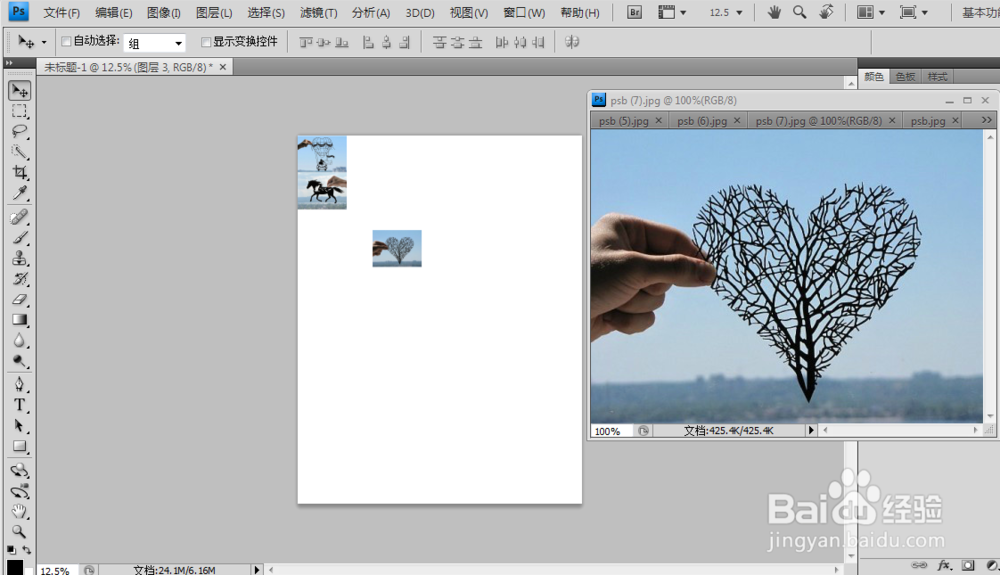The width and height of the screenshot is (1000, 575).
Task: Switch to the 色板 panel tab
Action: pyautogui.click(x=905, y=76)
